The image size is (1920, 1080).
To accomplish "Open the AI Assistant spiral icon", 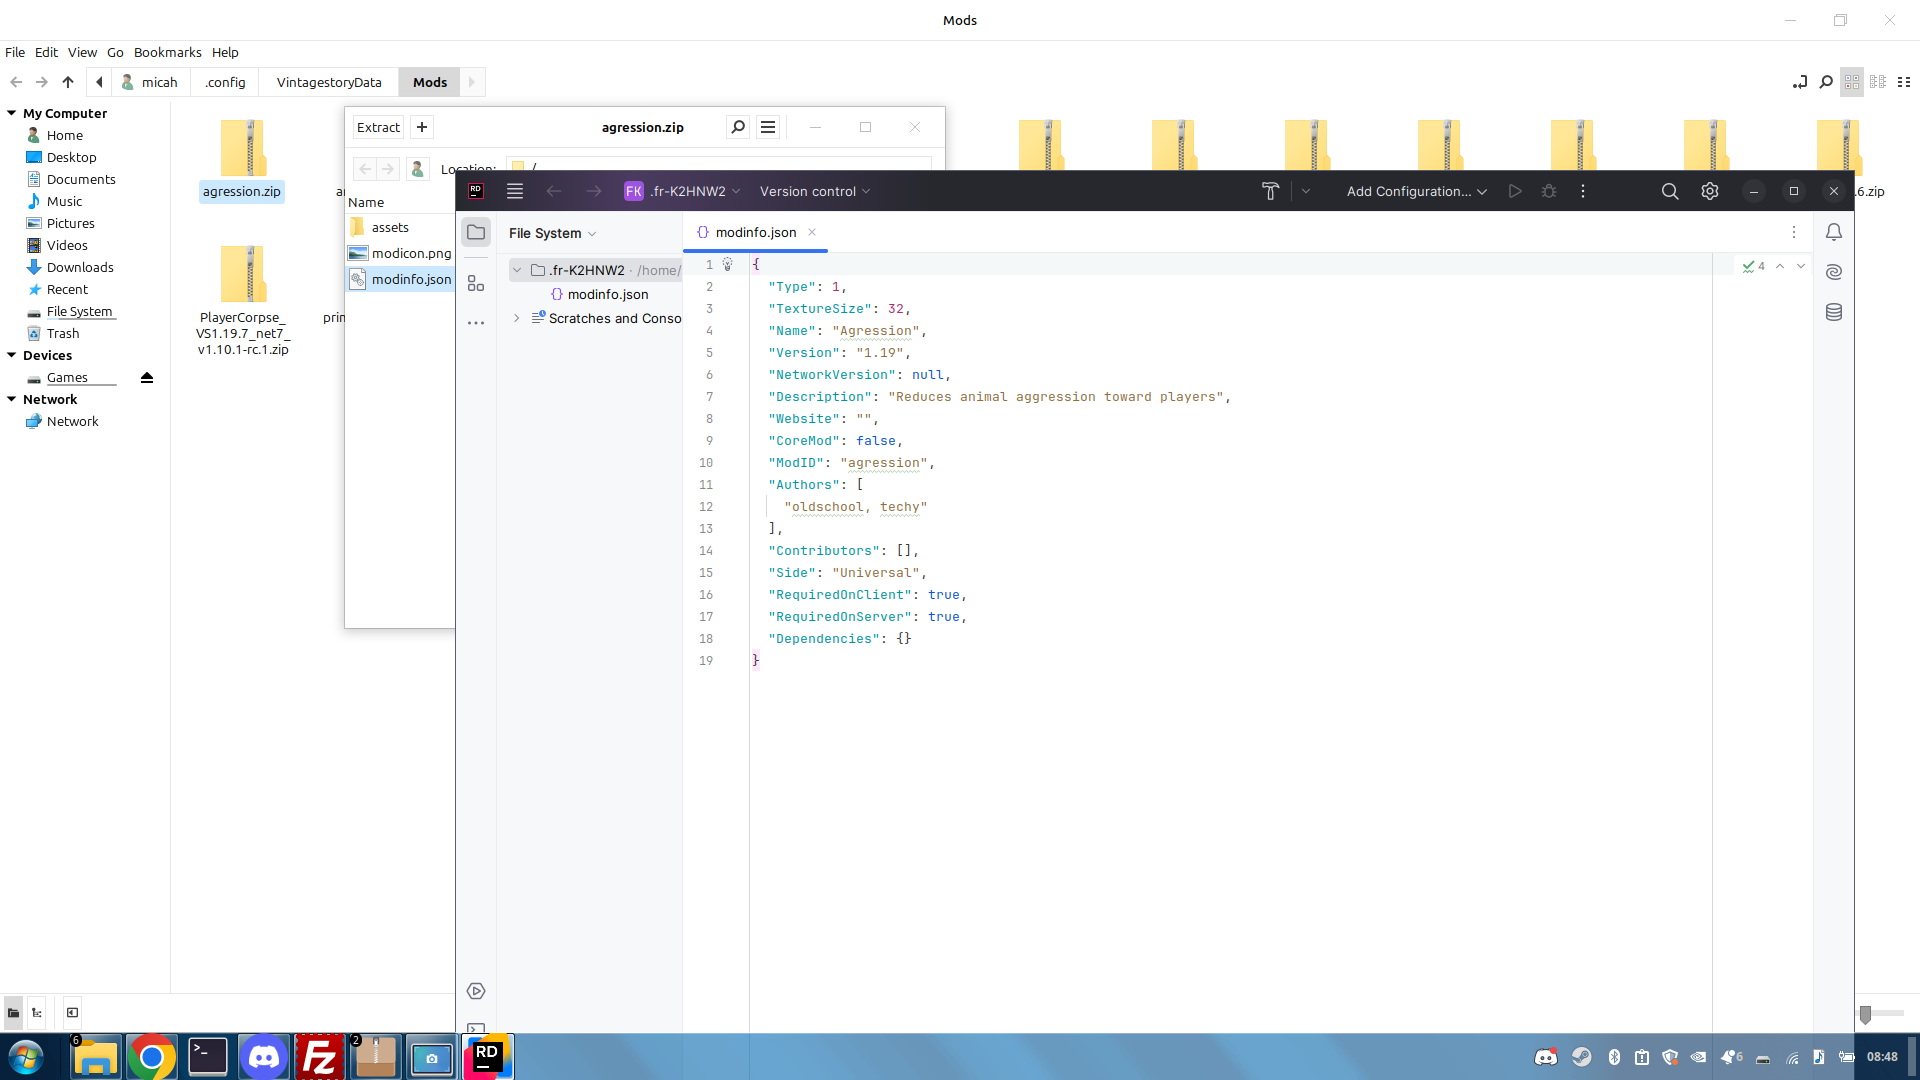I will pos(1833,272).
